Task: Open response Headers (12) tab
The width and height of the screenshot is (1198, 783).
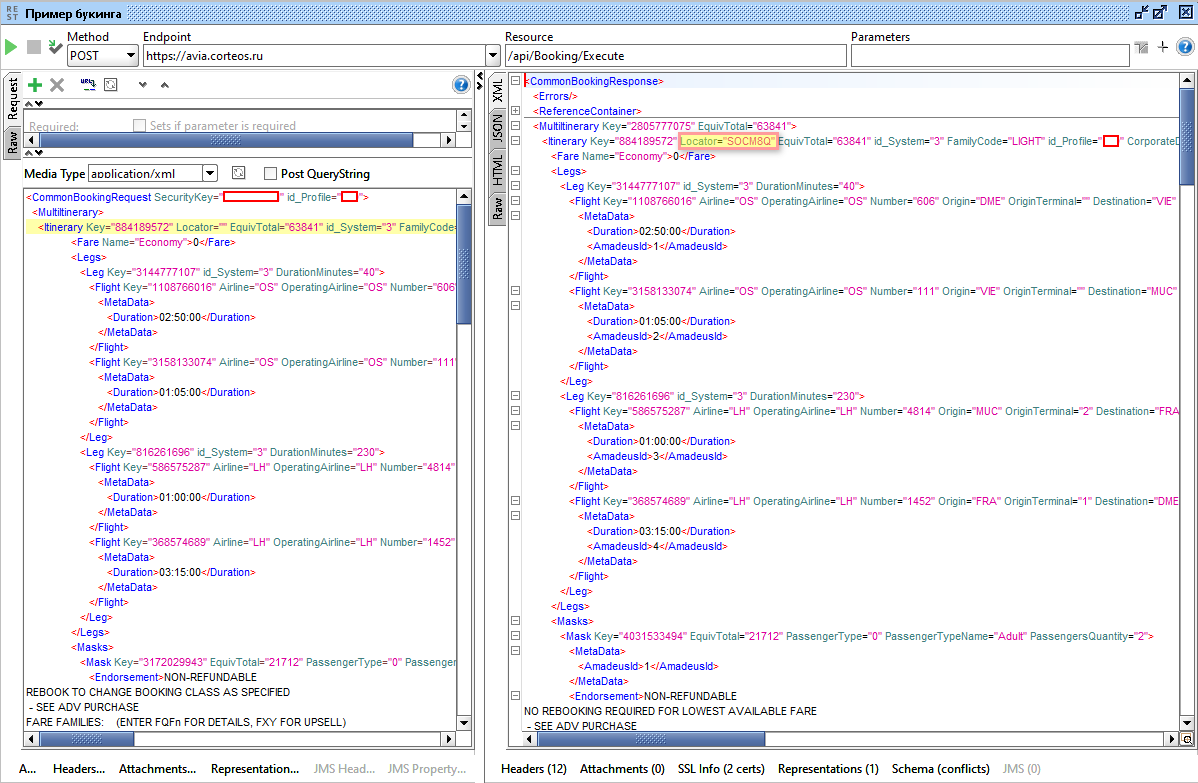Action: [534, 769]
